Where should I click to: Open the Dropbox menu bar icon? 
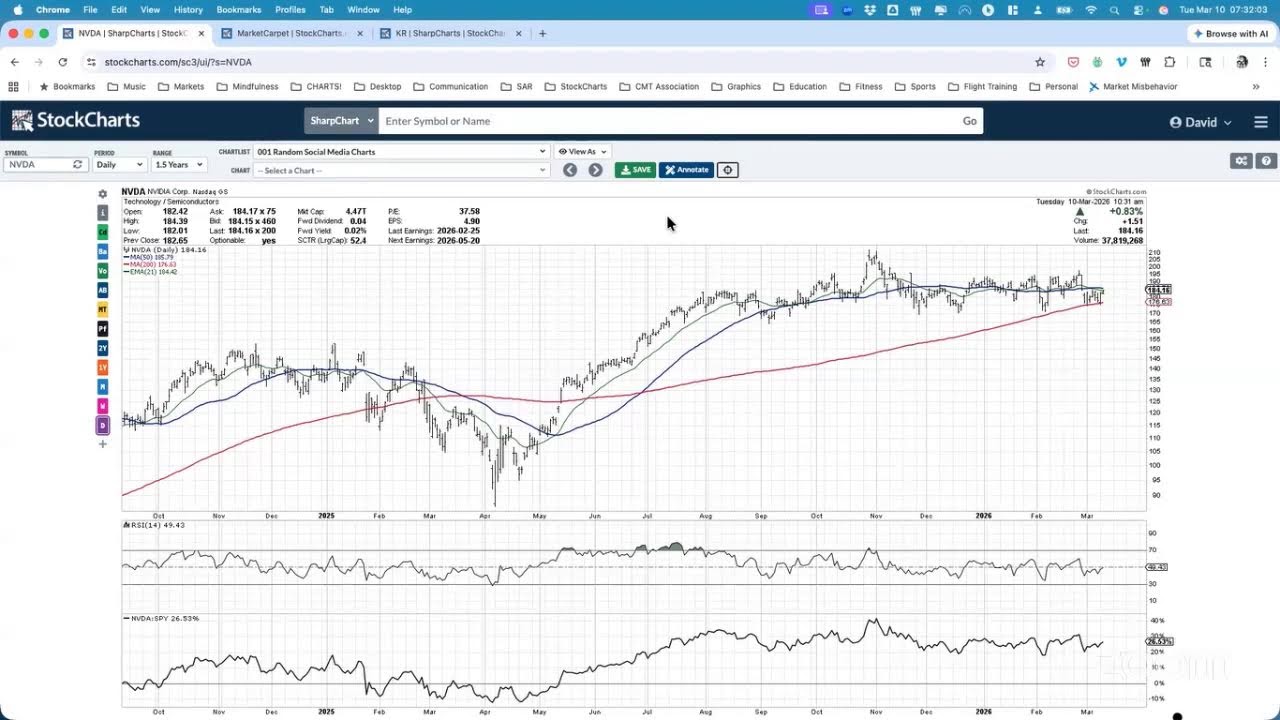click(x=872, y=10)
